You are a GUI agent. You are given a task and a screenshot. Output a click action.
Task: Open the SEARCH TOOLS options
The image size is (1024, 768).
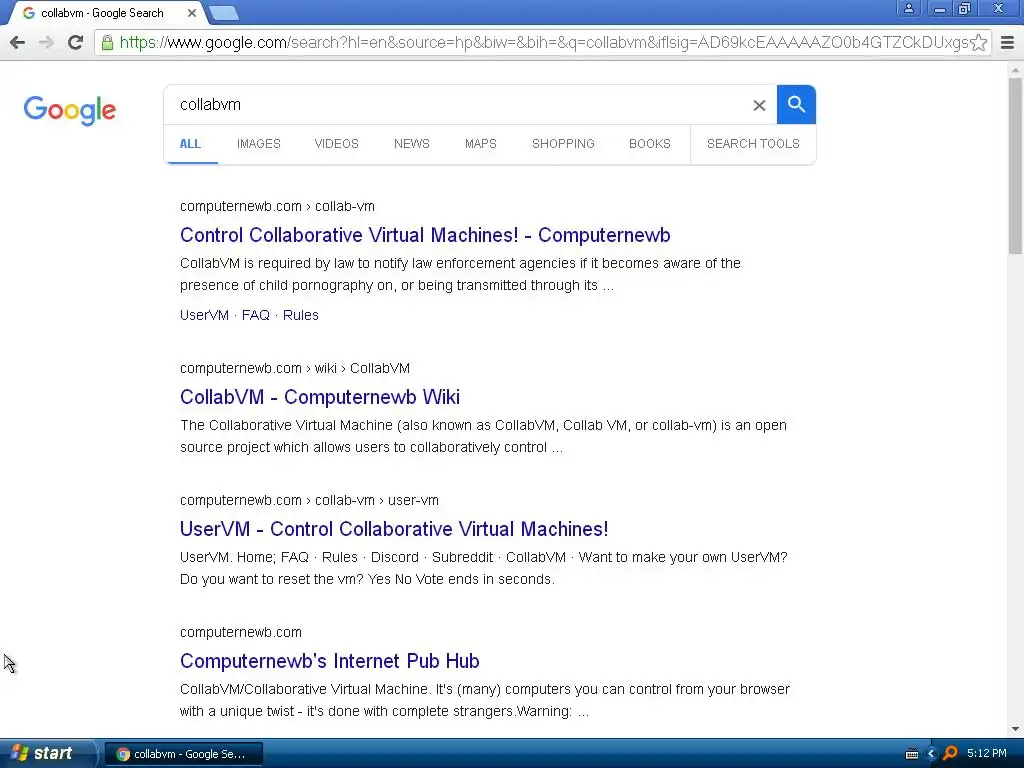pos(753,144)
